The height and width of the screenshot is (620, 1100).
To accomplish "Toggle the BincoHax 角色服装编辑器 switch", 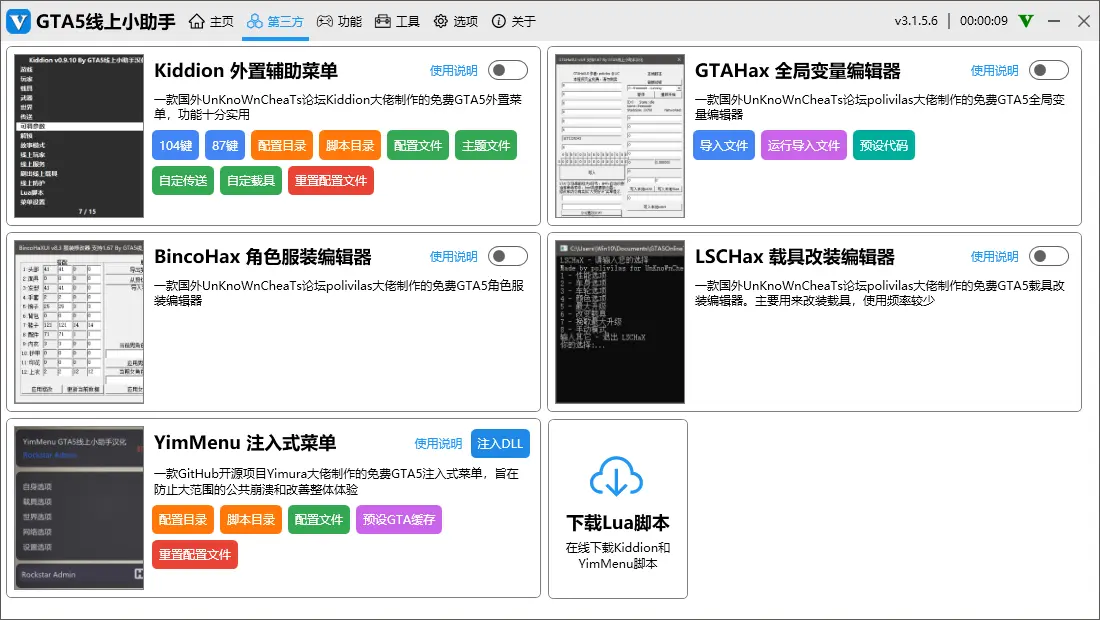I will pyautogui.click(x=508, y=256).
